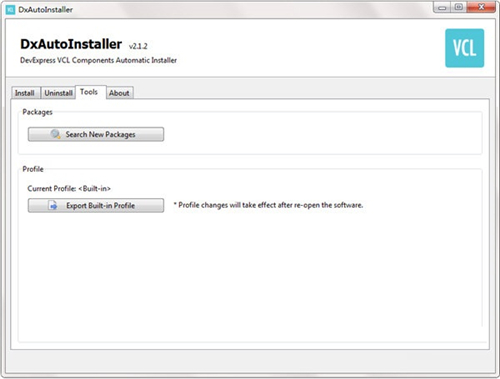Image resolution: width=500 pixels, height=379 pixels.
Task: Click the Profile group label
Action: [x=33, y=169]
